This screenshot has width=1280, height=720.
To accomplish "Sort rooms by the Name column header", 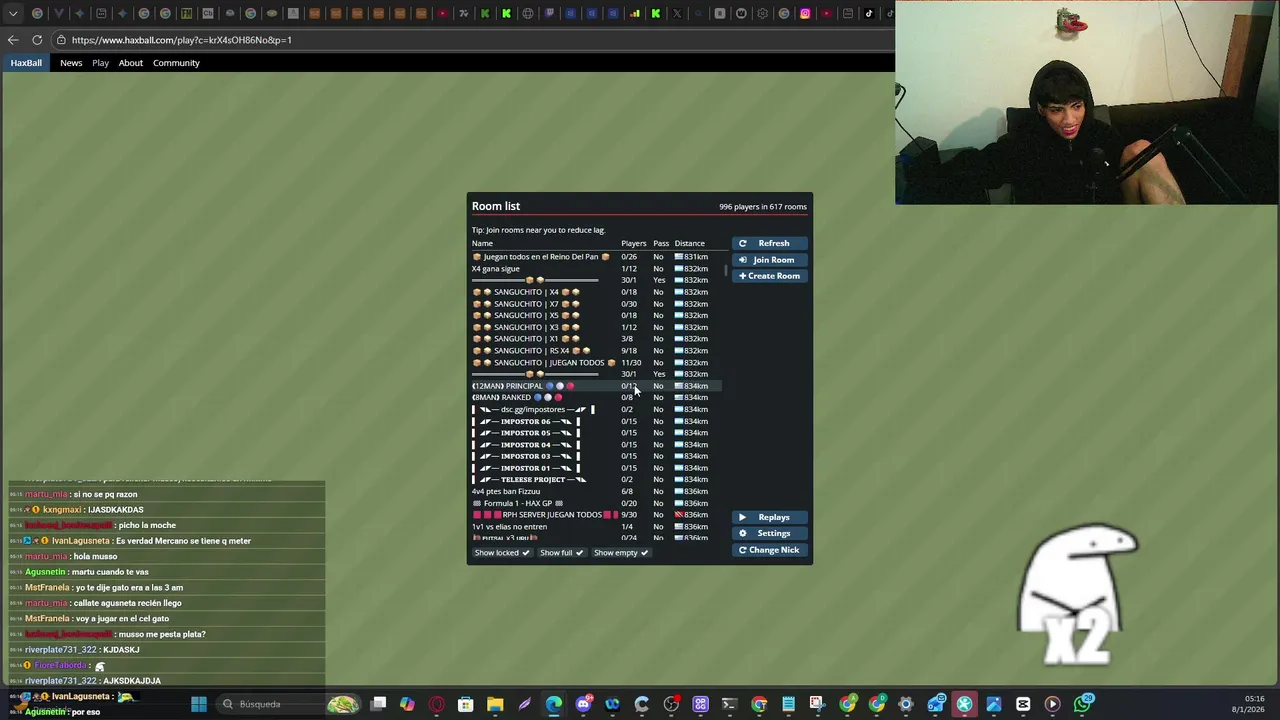I will click(x=482, y=243).
